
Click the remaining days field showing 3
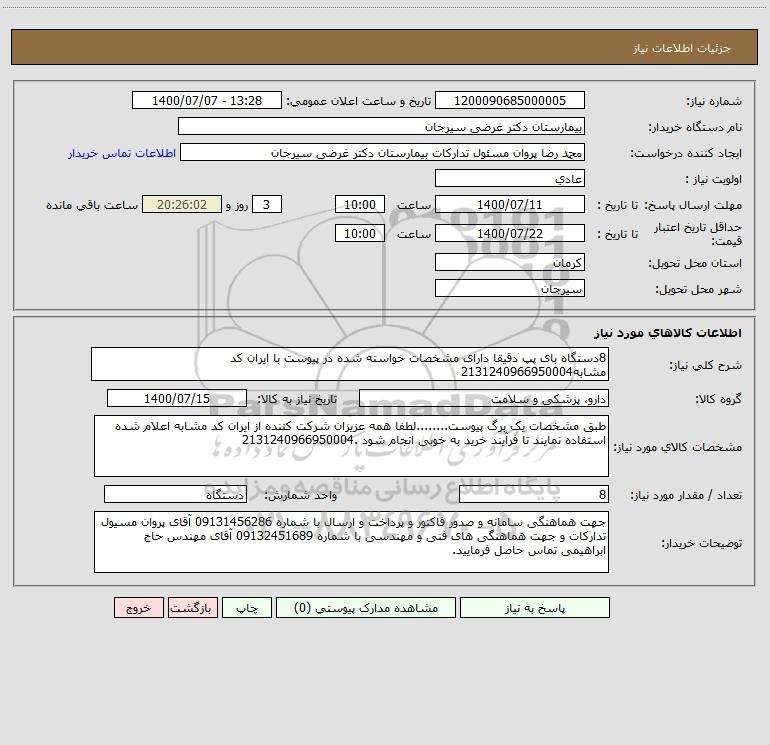[267, 204]
